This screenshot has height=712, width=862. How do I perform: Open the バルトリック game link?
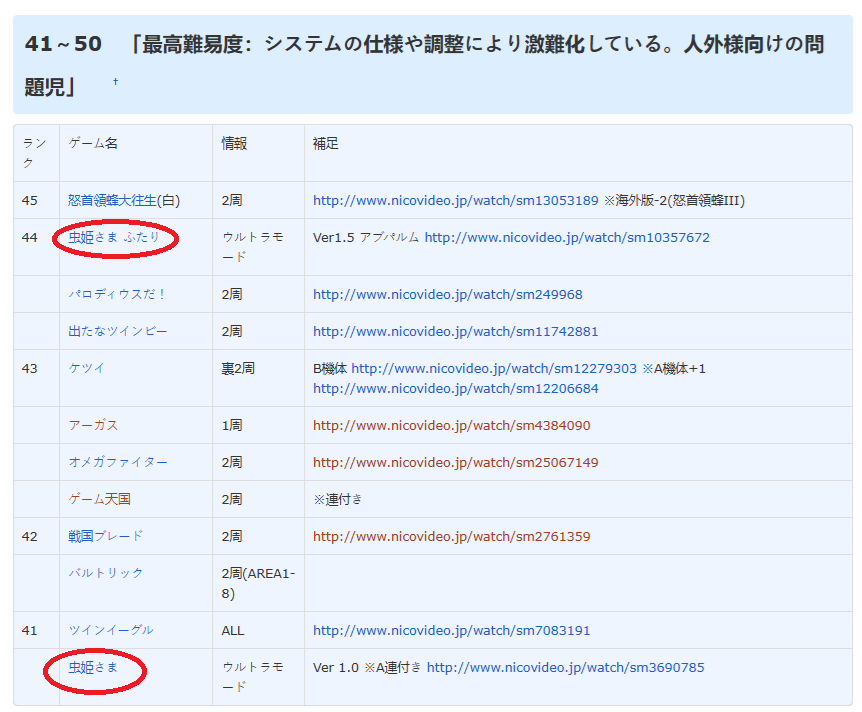106,573
